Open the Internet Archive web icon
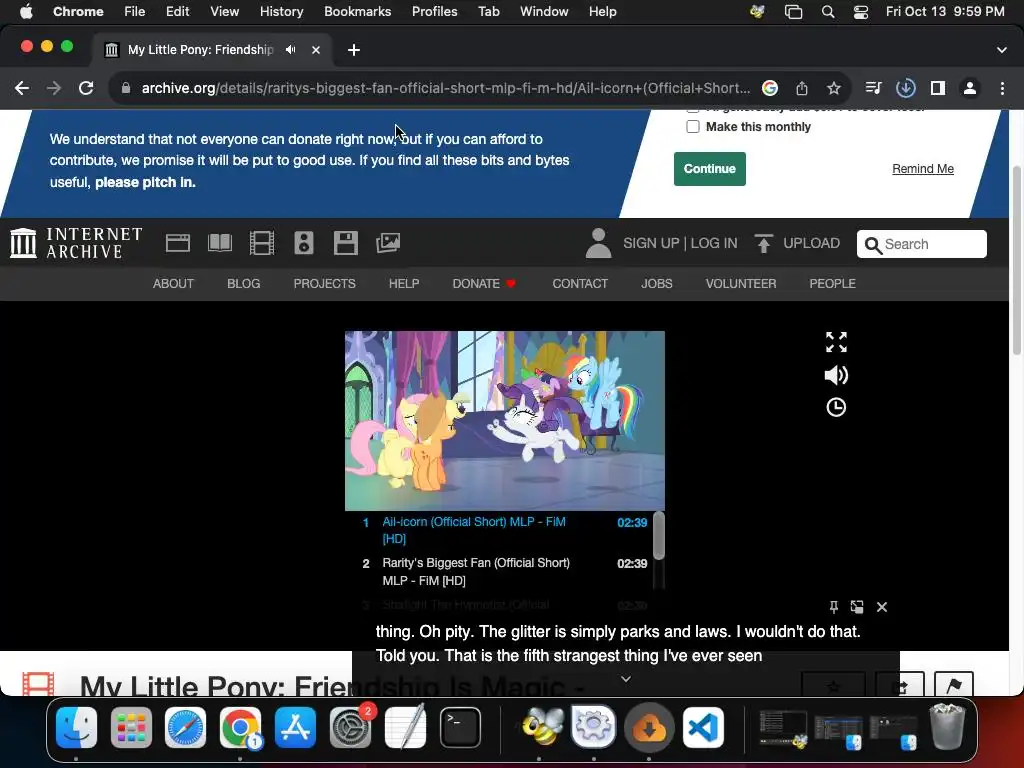This screenshot has height=768, width=1024. (x=178, y=243)
